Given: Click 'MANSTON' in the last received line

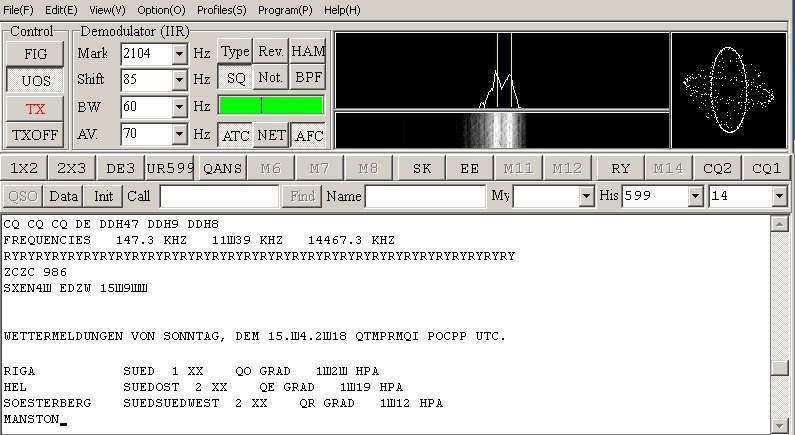Looking at the screenshot, I should (x=31, y=419).
